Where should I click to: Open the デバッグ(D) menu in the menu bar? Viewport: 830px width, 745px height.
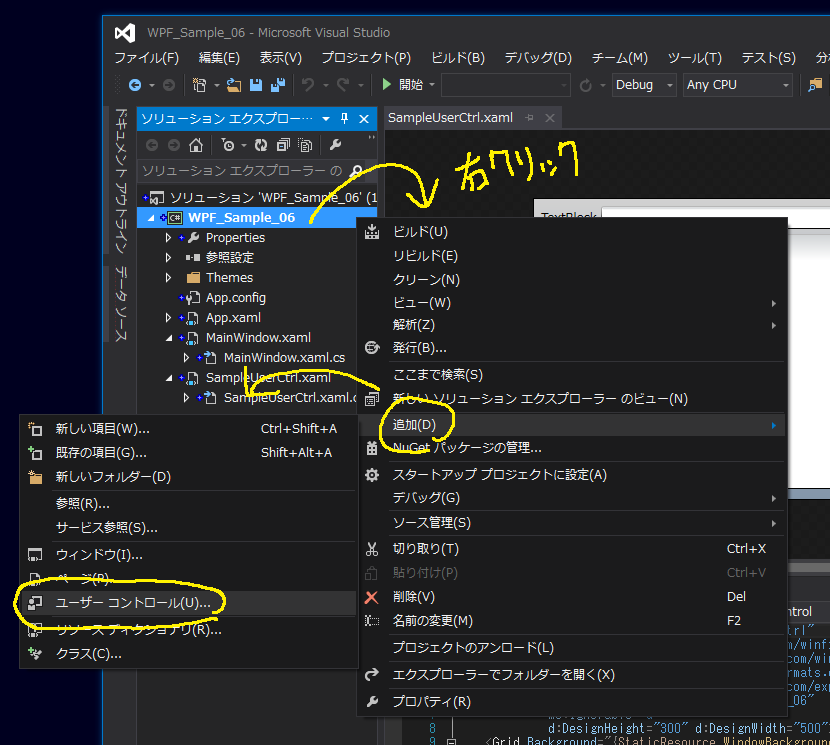click(x=538, y=58)
